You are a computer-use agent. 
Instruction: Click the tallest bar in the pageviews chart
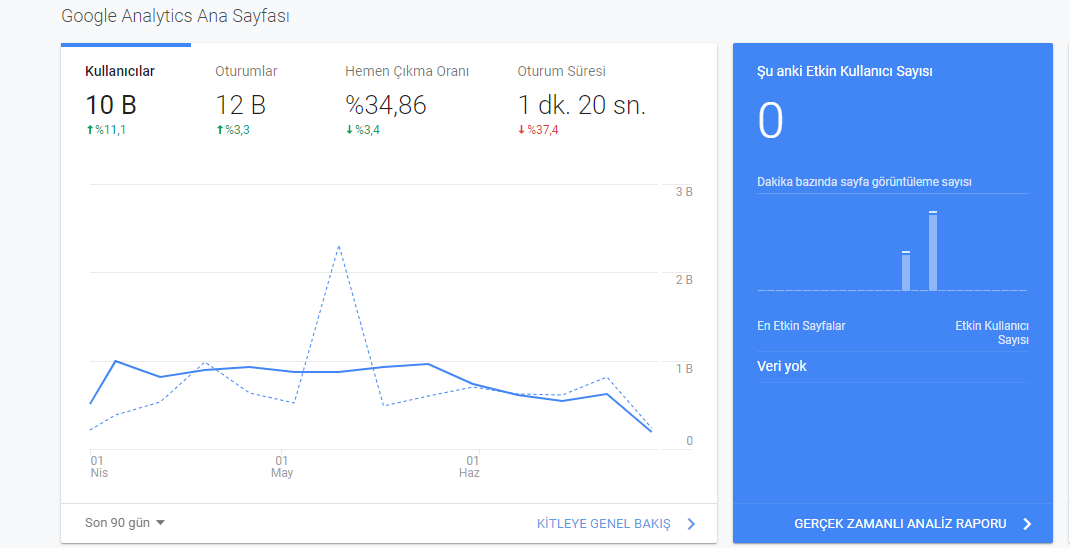coord(933,251)
